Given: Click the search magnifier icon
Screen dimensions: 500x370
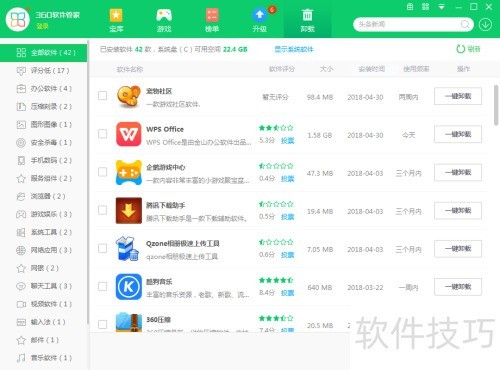Looking at the screenshot, I should pyautogui.click(x=465, y=24).
